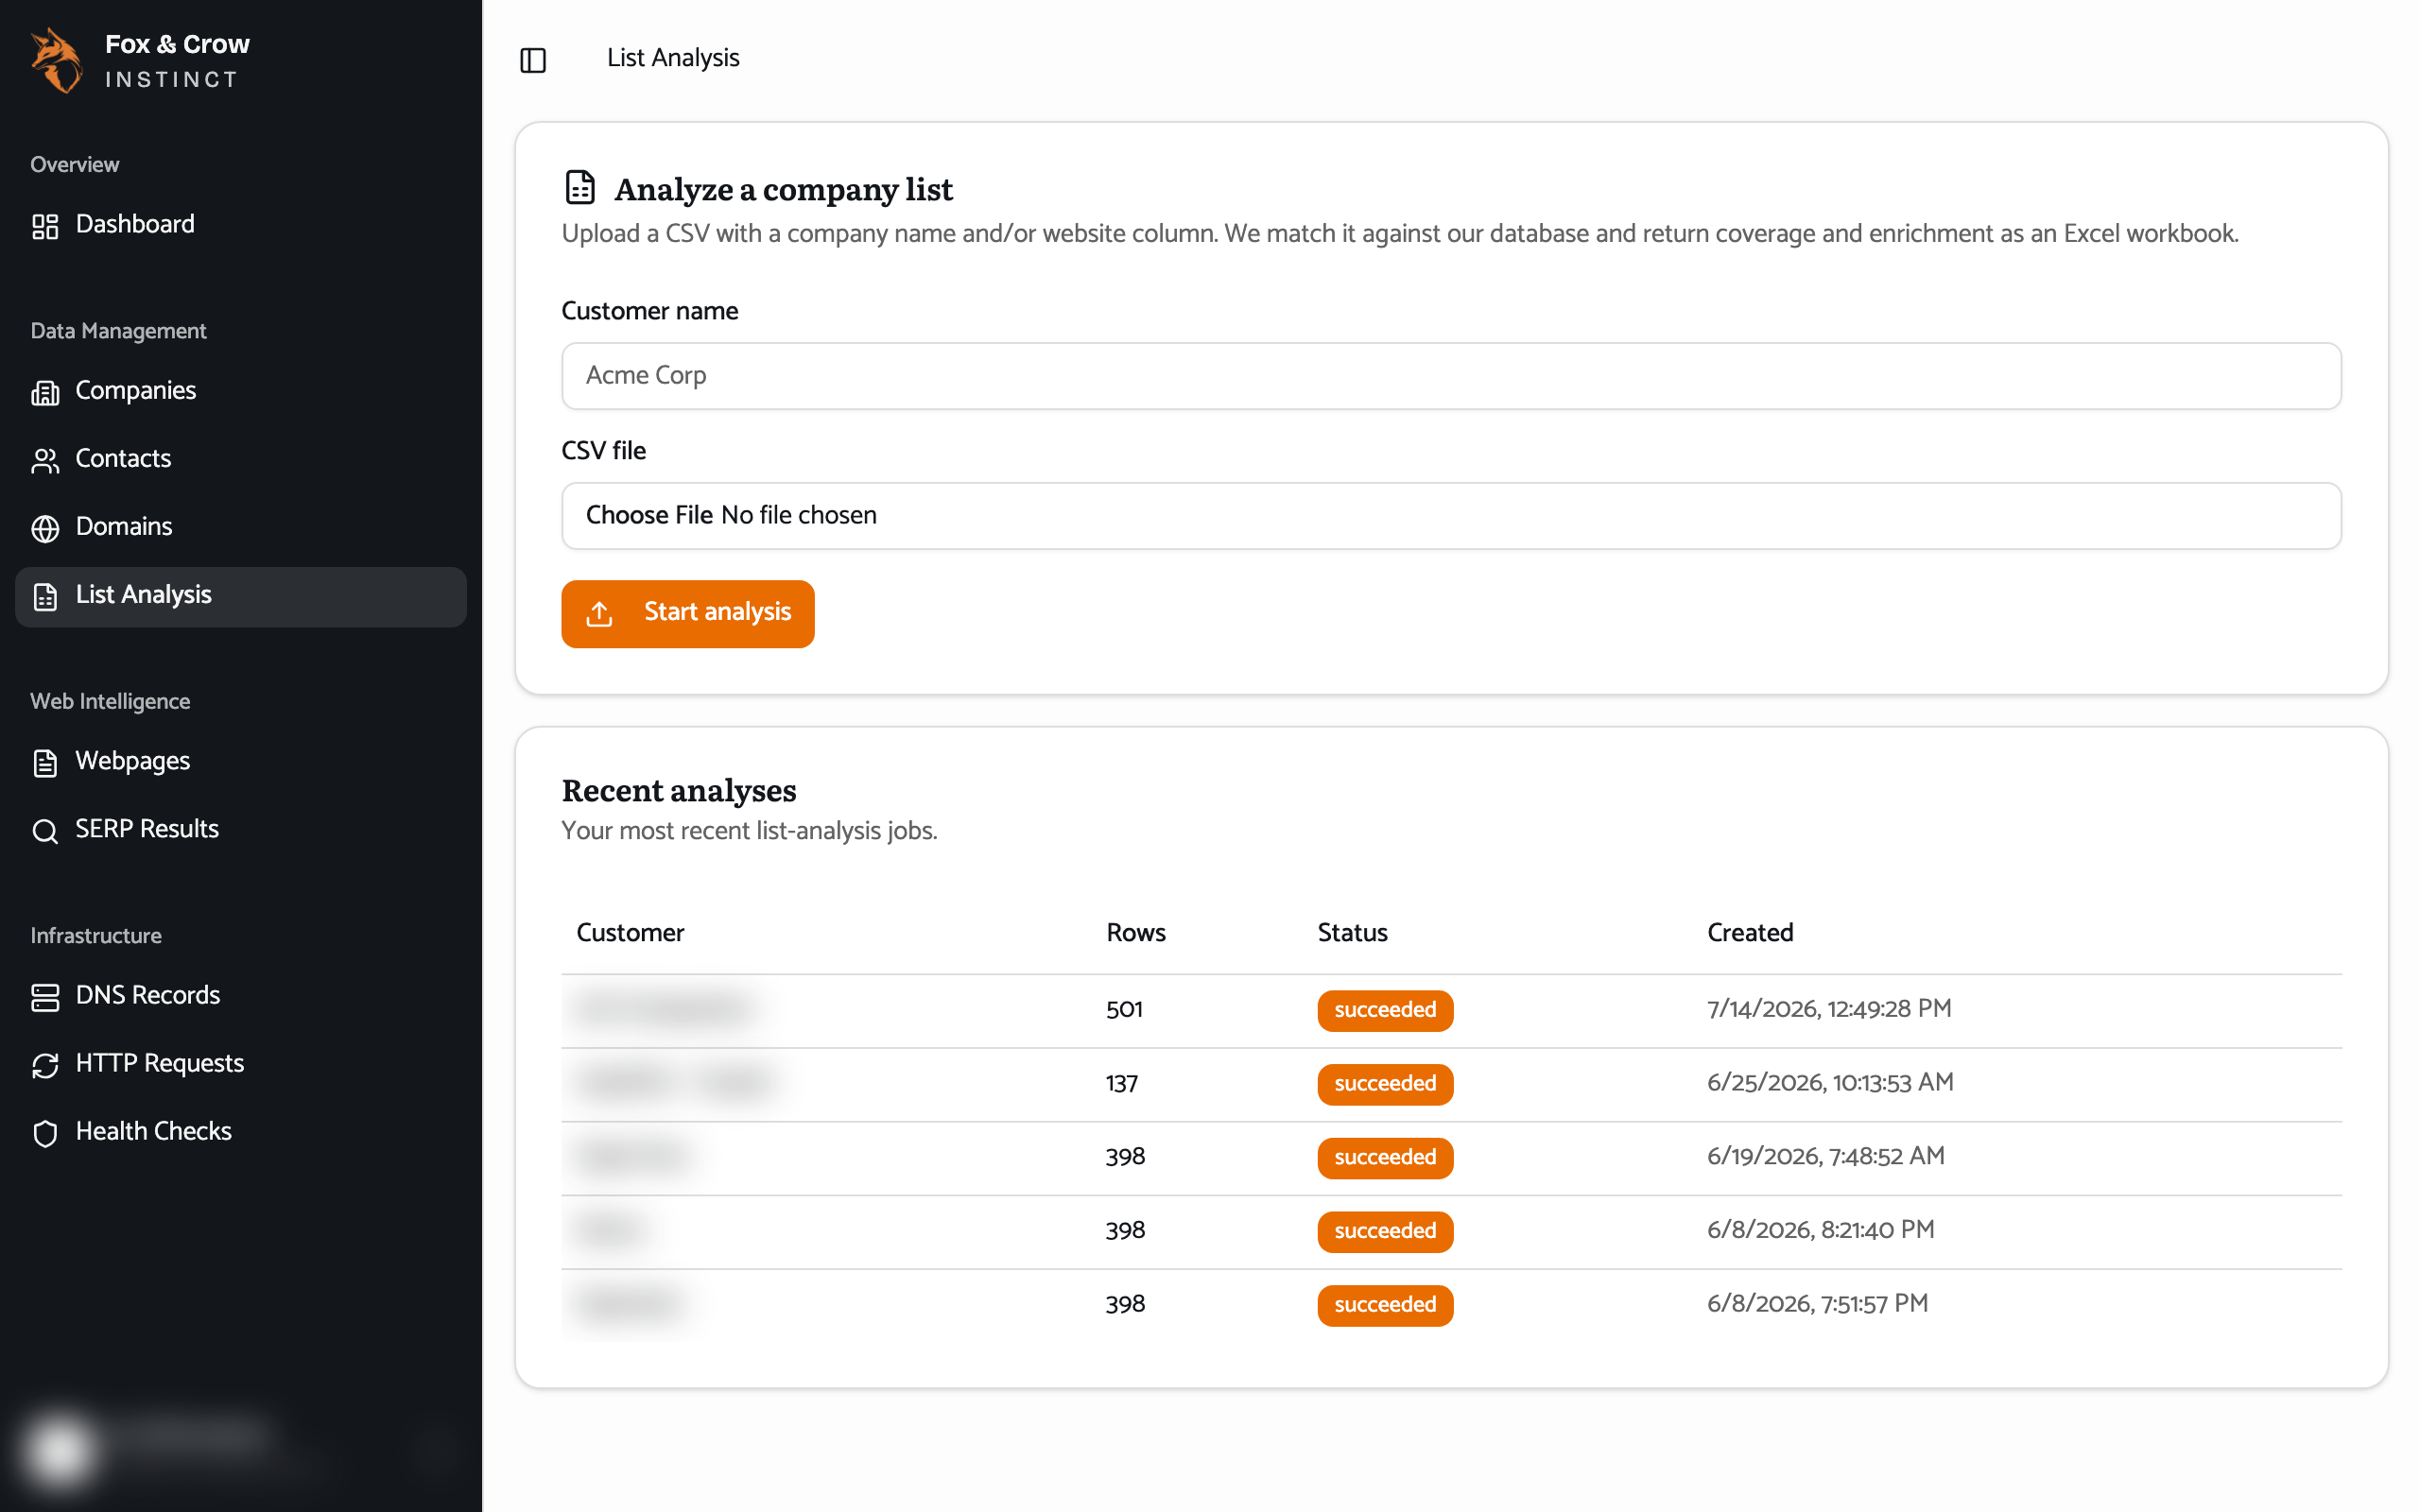Click the Domains globe icon

(45, 528)
